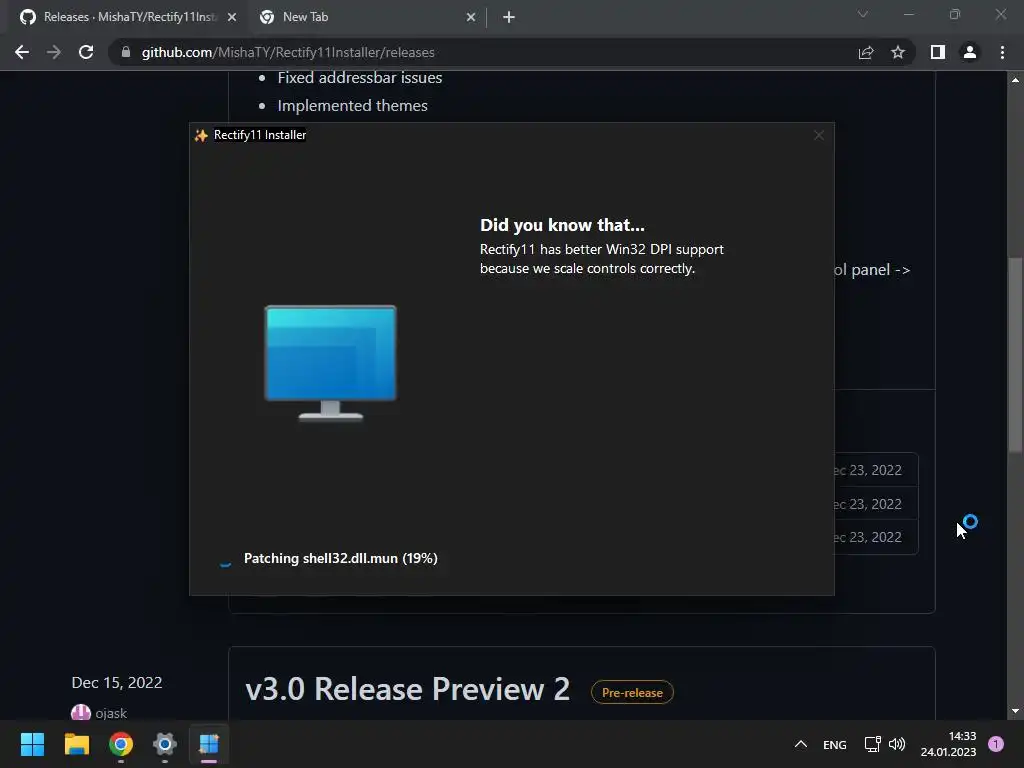Close the Rectify11 Installer window
The image size is (1024, 768).
click(x=818, y=135)
